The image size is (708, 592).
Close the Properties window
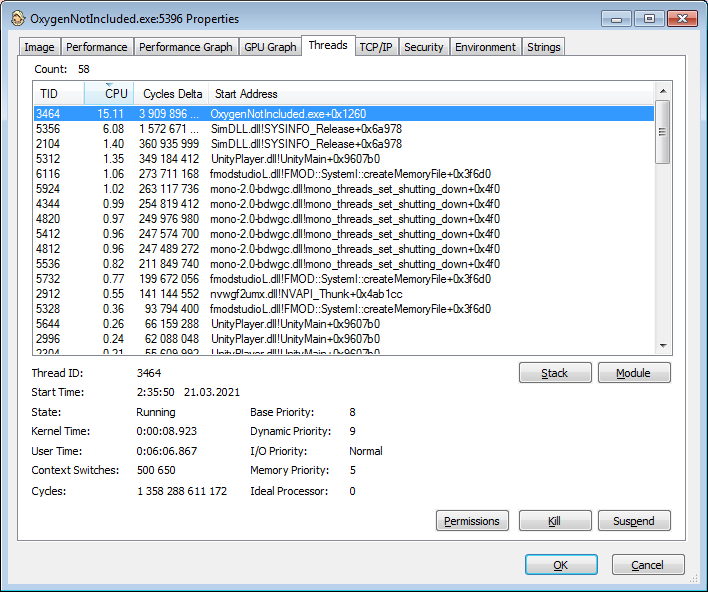coord(682,19)
